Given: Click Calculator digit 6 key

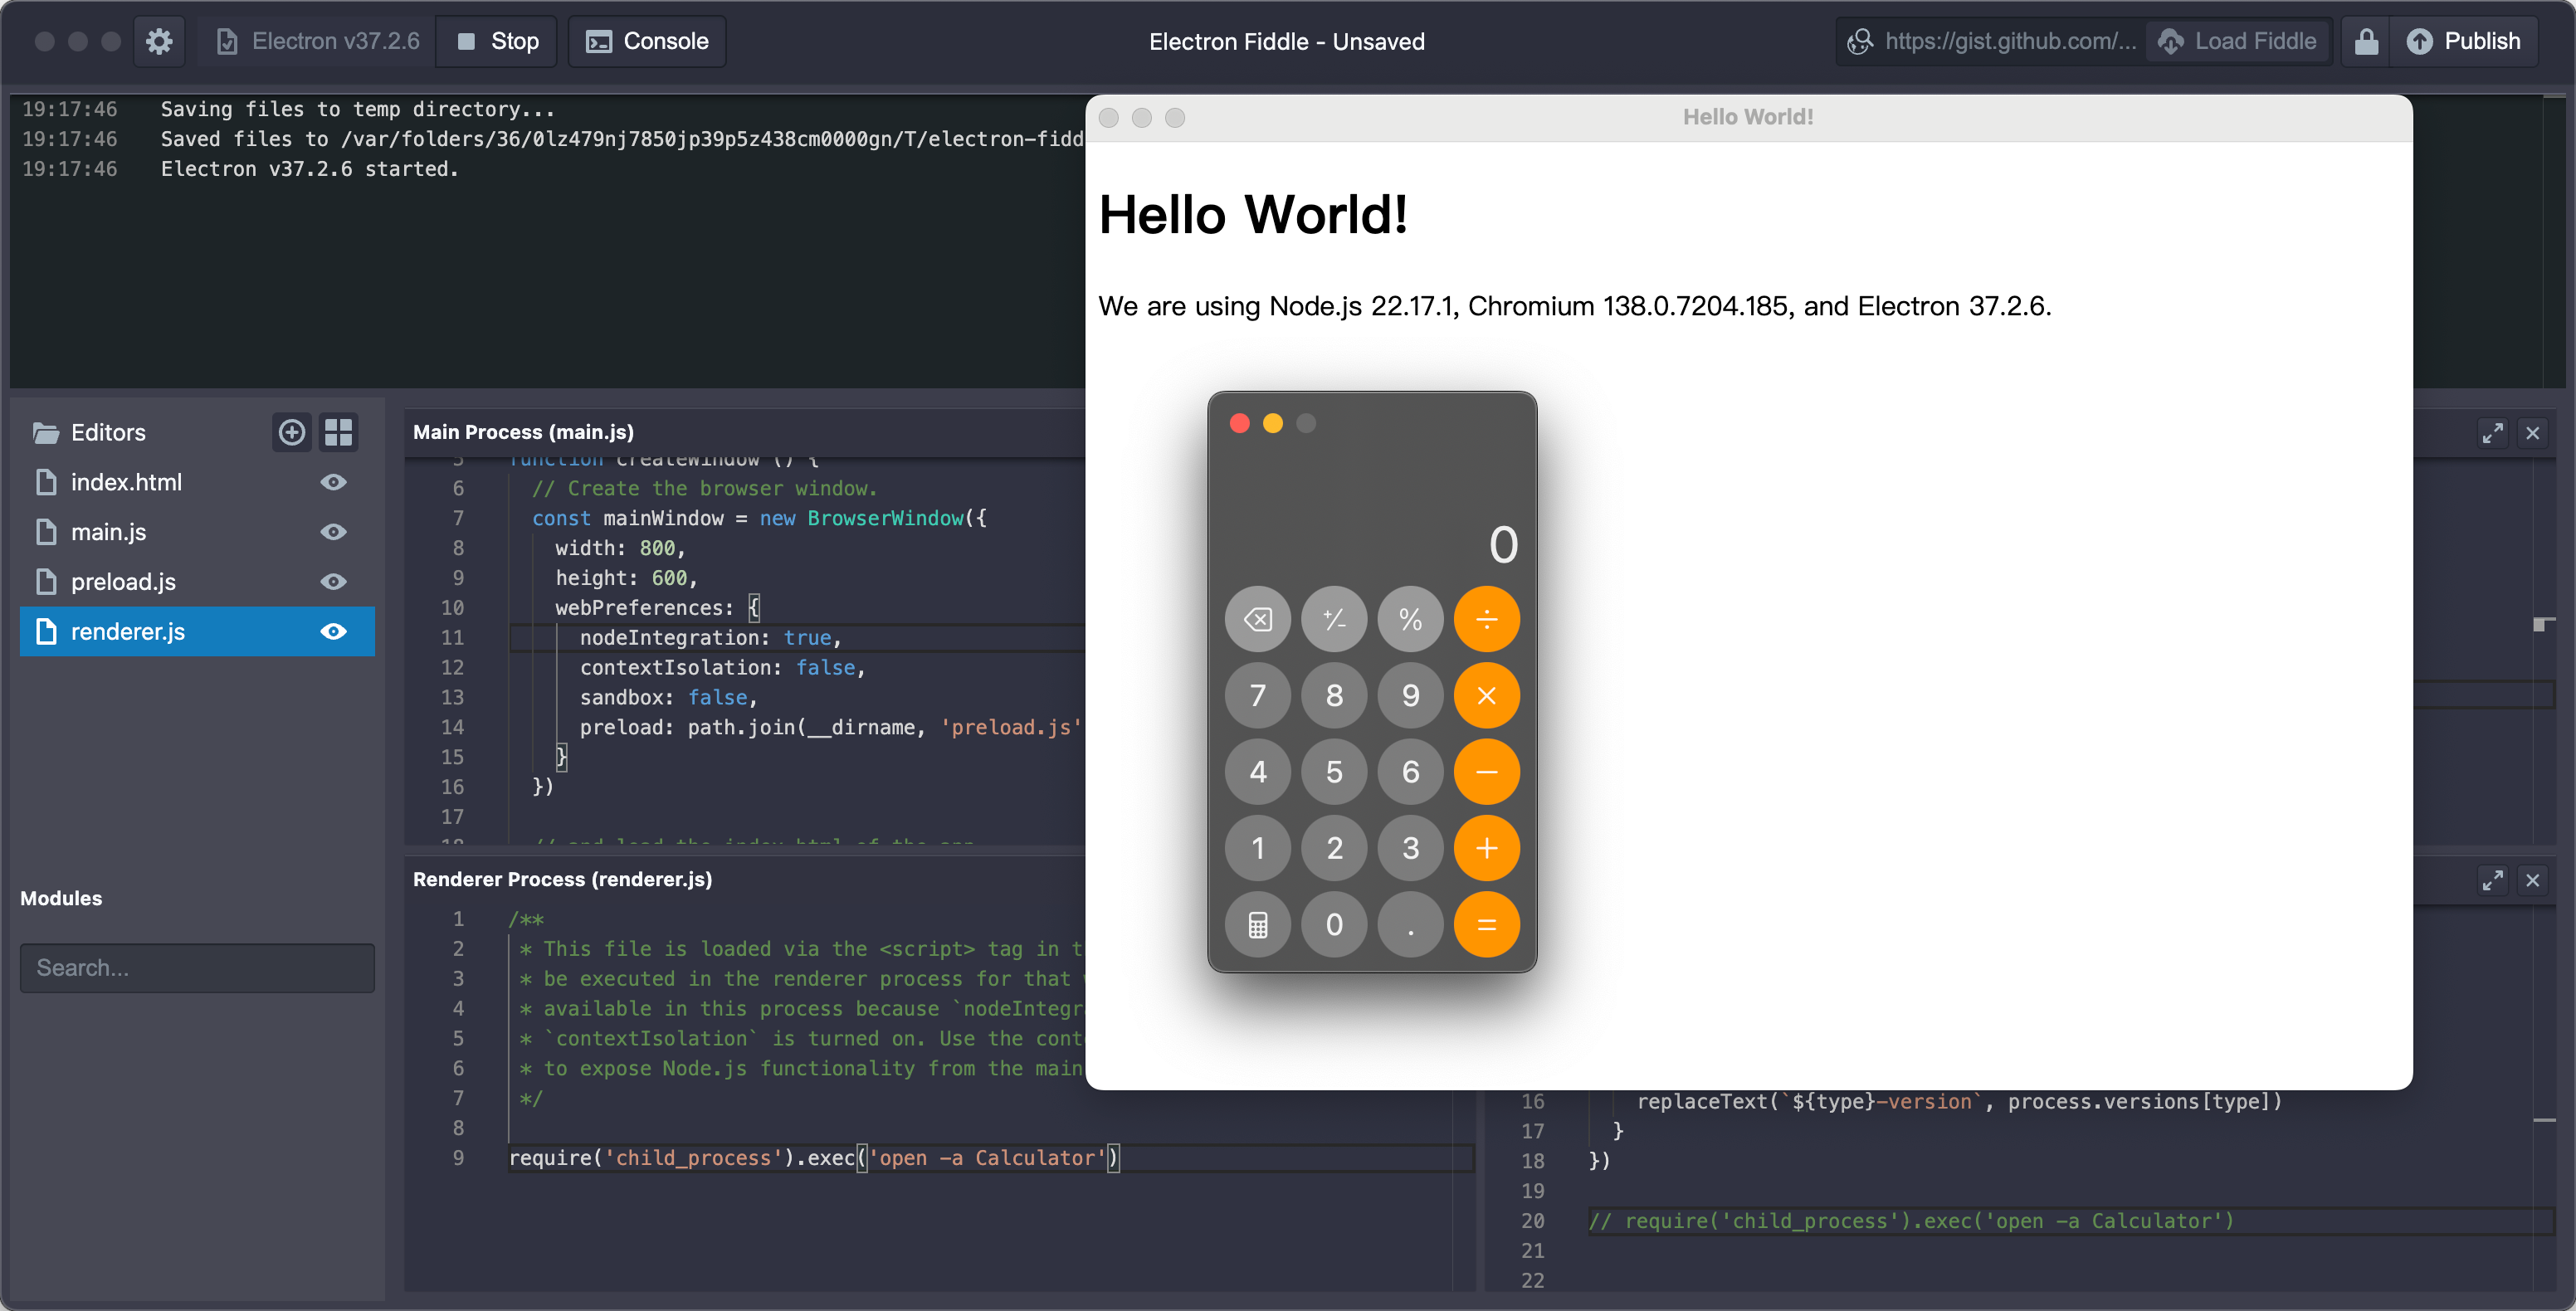Looking at the screenshot, I should coord(1410,772).
